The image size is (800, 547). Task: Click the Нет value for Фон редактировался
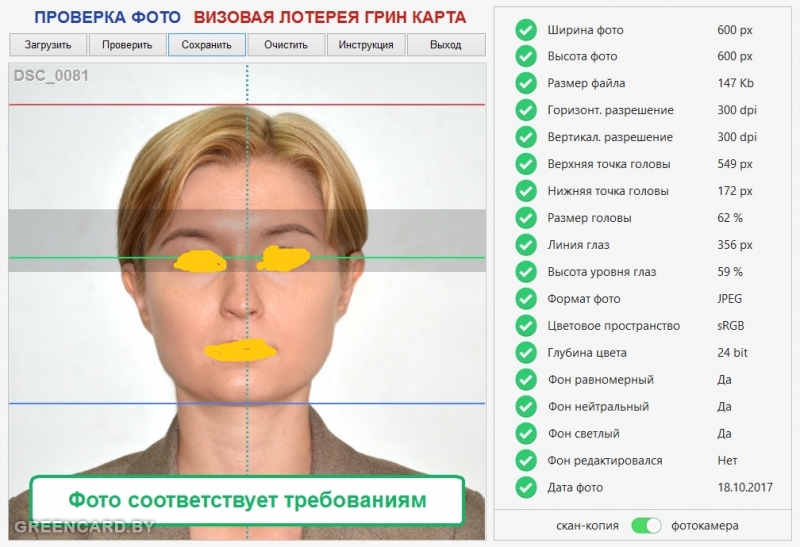pyautogui.click(x=727, y=461)
